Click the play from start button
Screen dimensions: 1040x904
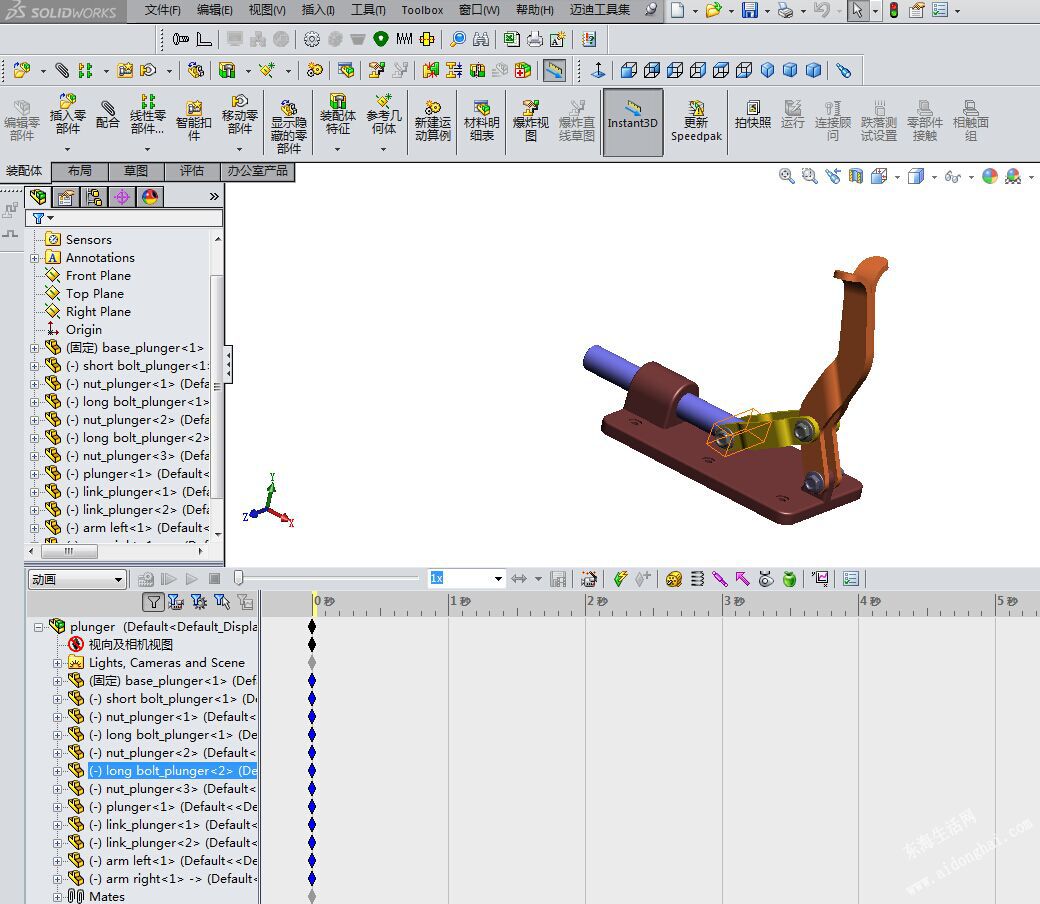point(168,579)
